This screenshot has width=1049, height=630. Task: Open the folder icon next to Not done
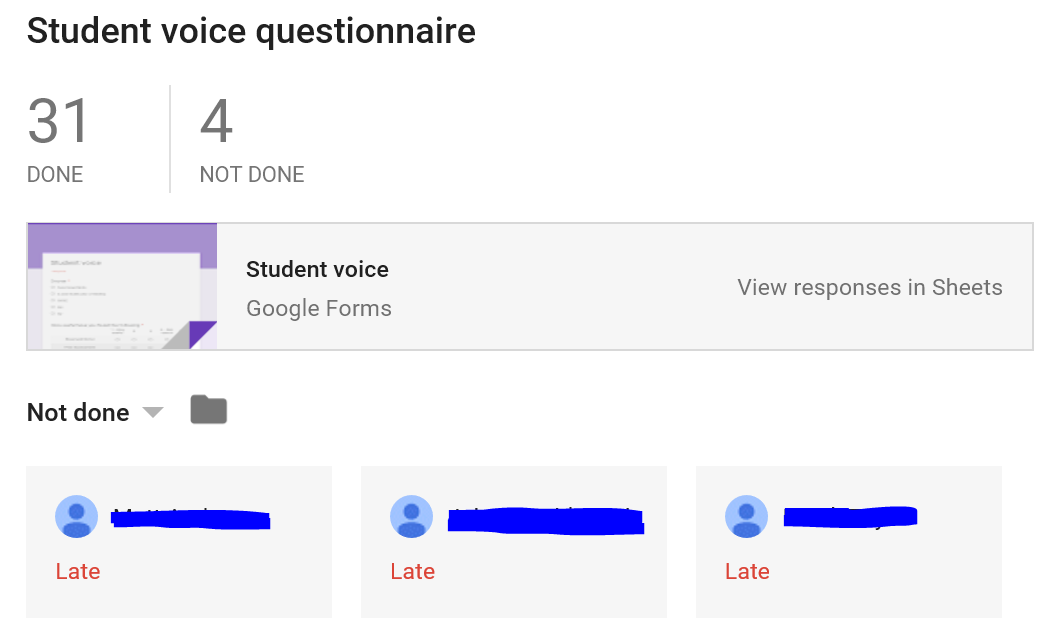click(208, 410)
